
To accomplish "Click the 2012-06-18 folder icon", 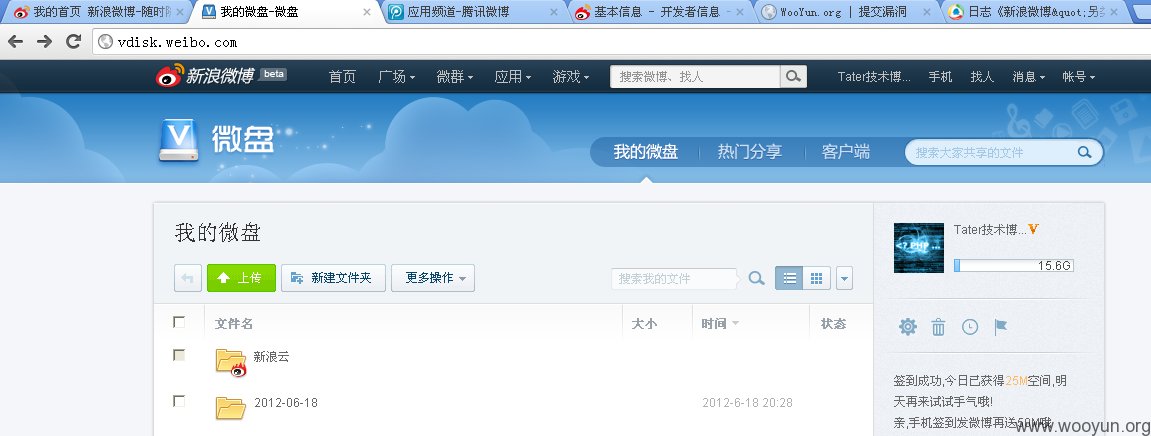I will tap(230, 407).
